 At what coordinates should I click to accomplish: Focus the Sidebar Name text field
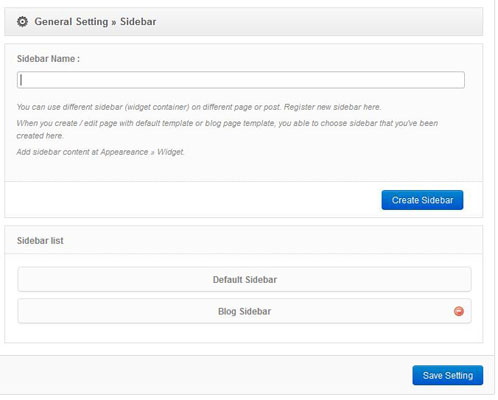(x=241, y=80)
